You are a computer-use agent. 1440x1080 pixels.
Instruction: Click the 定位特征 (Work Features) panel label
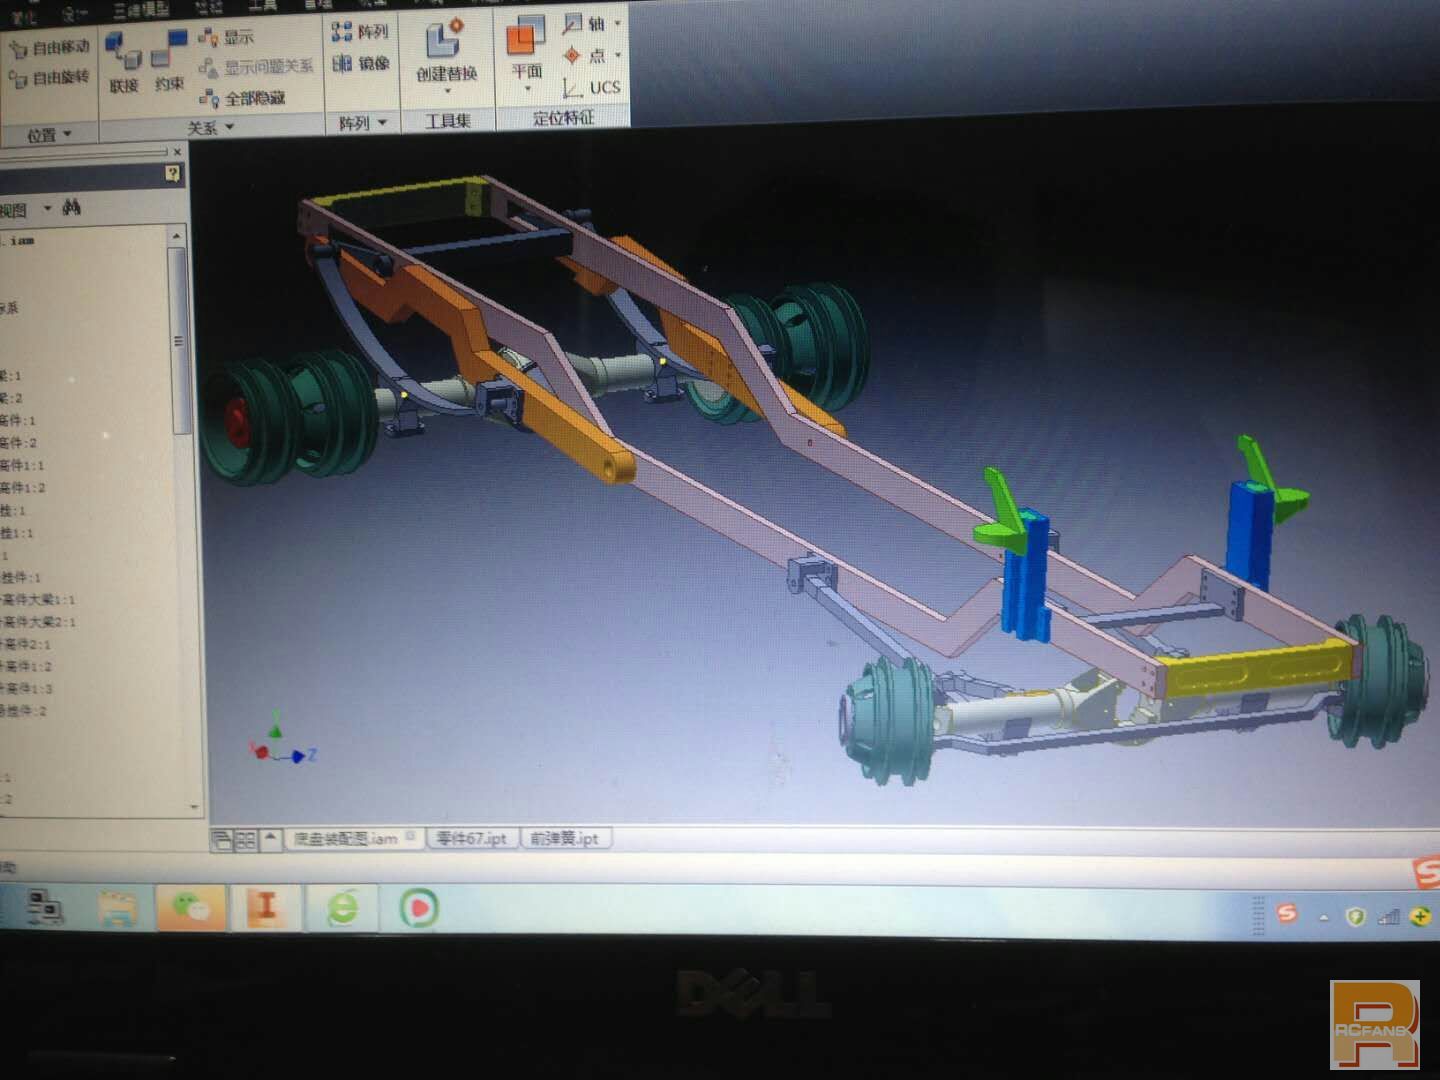(563, 118)
